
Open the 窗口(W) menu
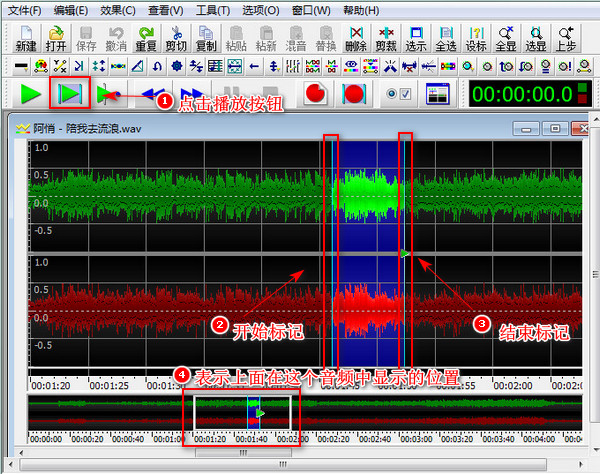point(311,10)
